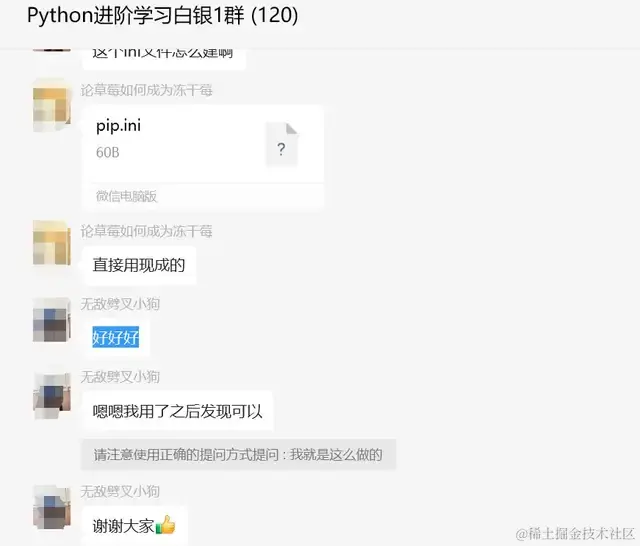This screenshot has height=546, width=640.
Task: Click the 微信电脑版 source label
Action: (127, 196)
